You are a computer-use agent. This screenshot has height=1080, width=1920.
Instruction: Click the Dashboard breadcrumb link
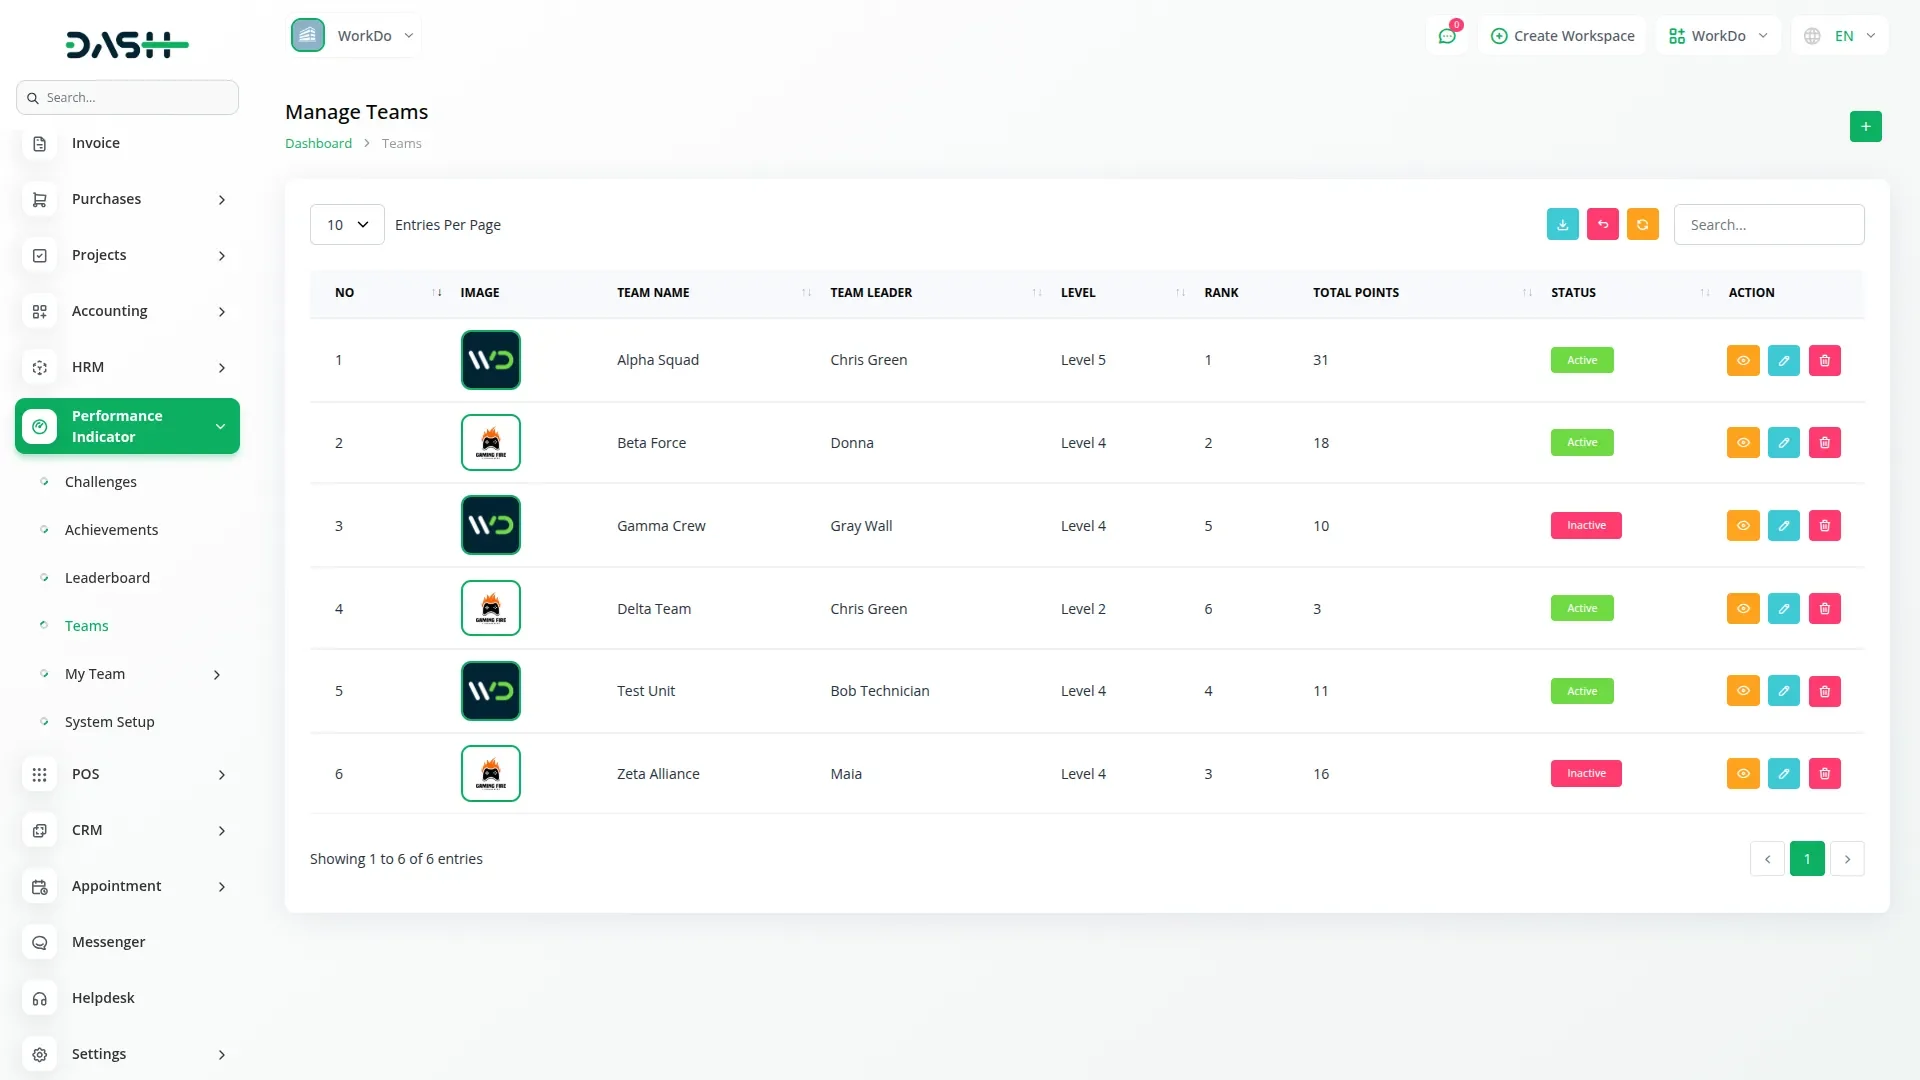coord(318,143)
